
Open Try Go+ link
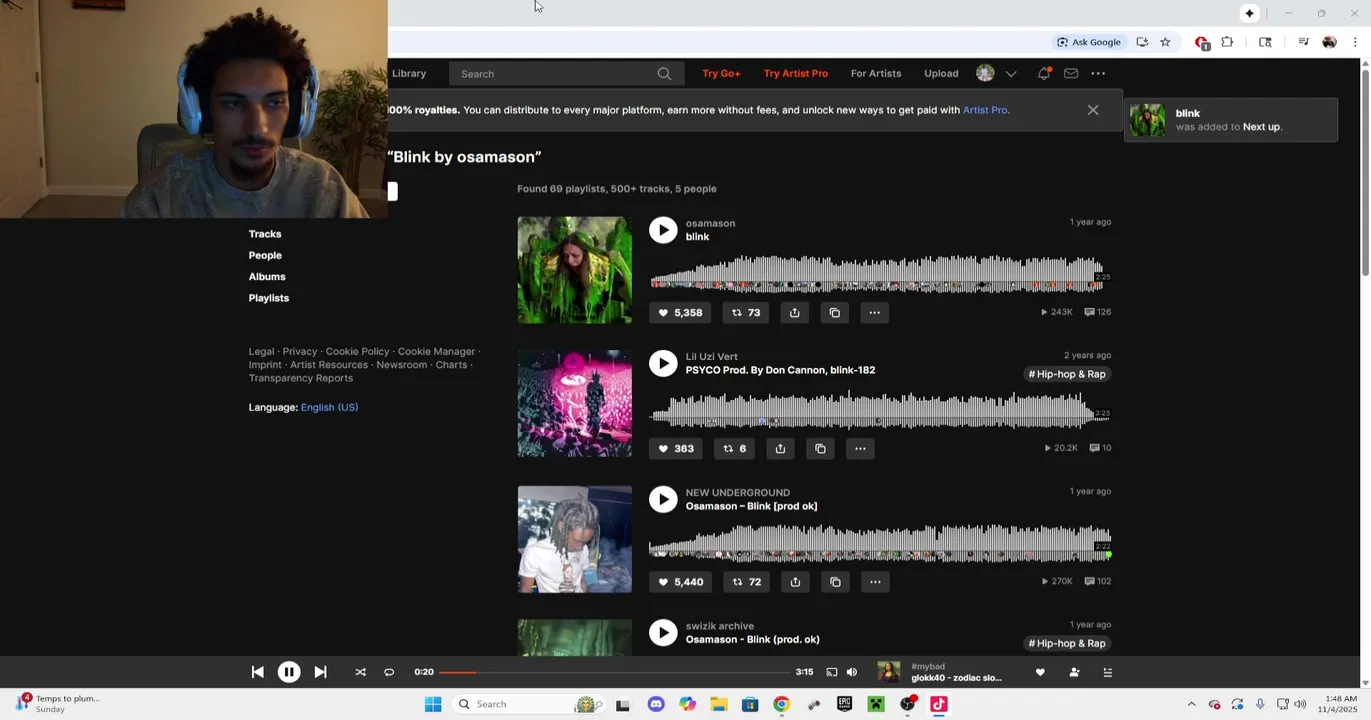click(721, 73)
